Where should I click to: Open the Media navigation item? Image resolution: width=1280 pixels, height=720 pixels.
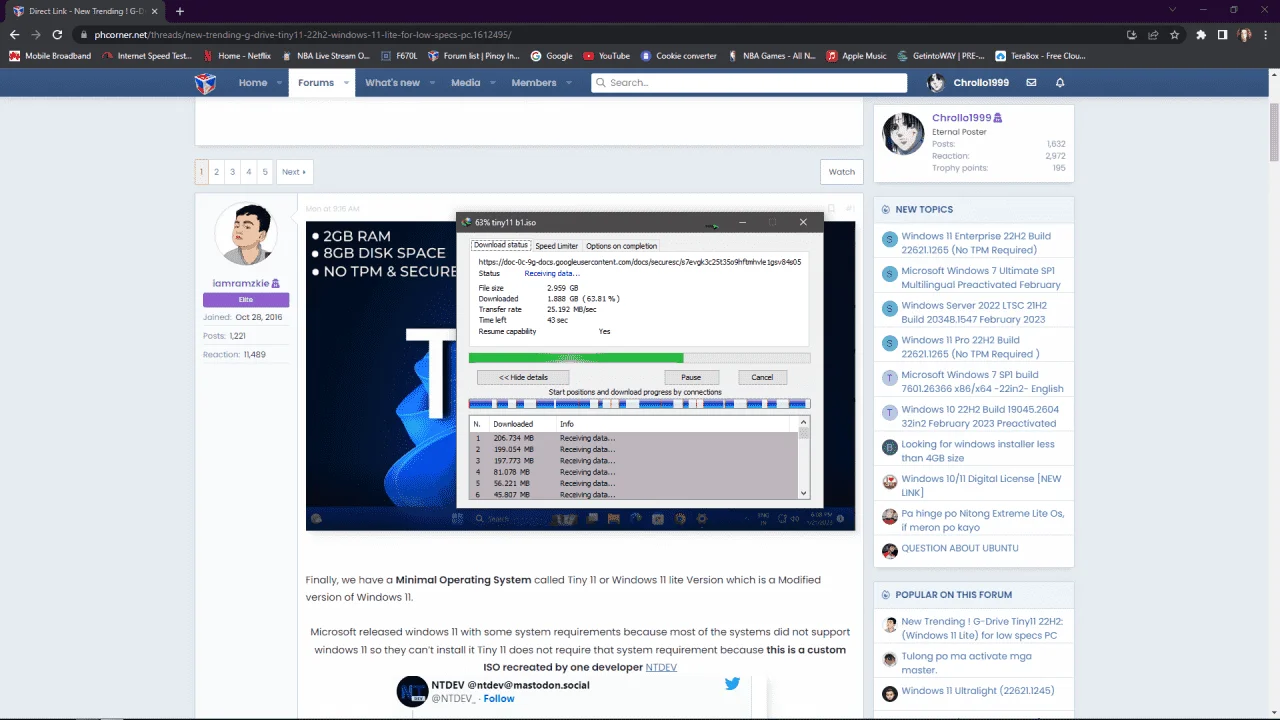465,83
